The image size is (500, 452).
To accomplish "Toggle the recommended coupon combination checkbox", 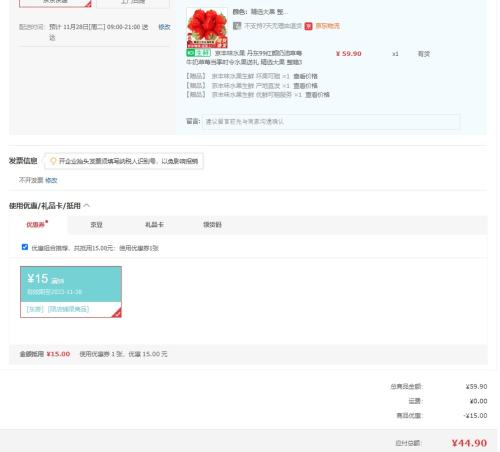I will pyautogui.click(x=25, y=247).
